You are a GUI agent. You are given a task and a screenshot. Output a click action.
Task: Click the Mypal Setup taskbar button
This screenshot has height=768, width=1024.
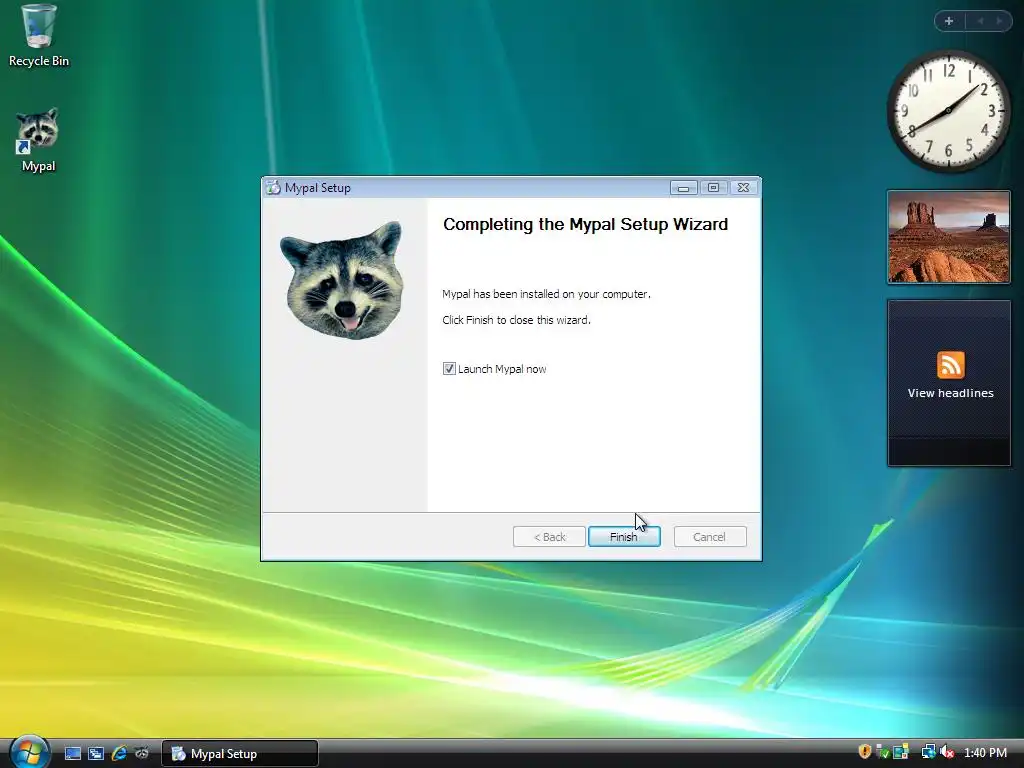(x=240, y=754)
